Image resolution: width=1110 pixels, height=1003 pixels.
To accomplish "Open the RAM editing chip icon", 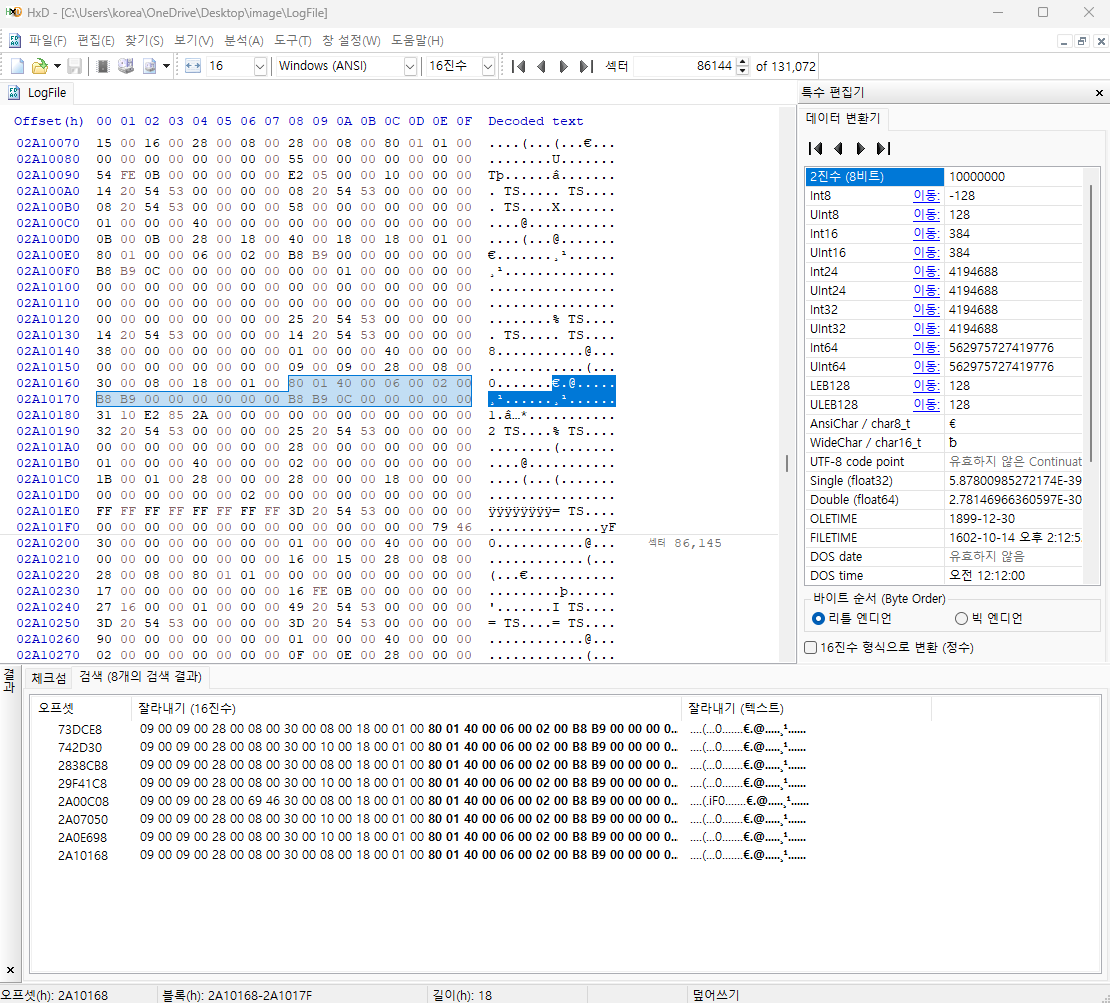I will (102, 66).
